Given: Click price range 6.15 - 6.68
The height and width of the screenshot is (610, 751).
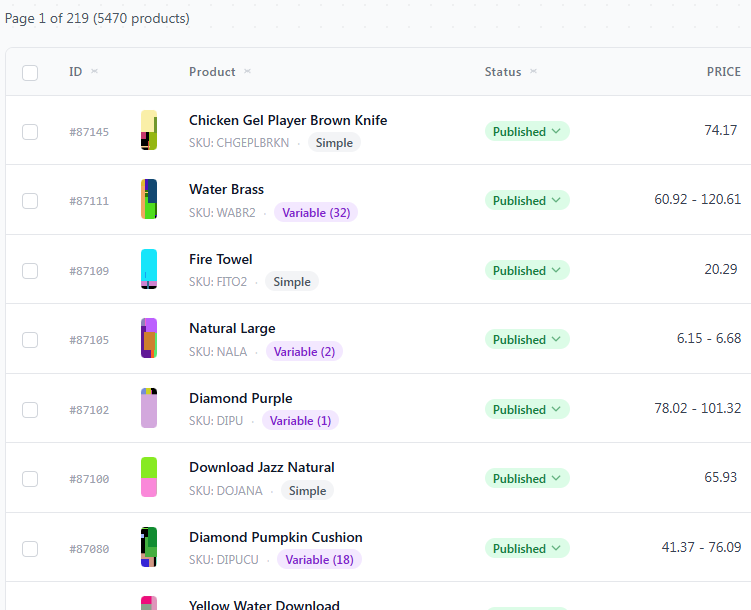Looking at the screenshot, I should point(709,338).
